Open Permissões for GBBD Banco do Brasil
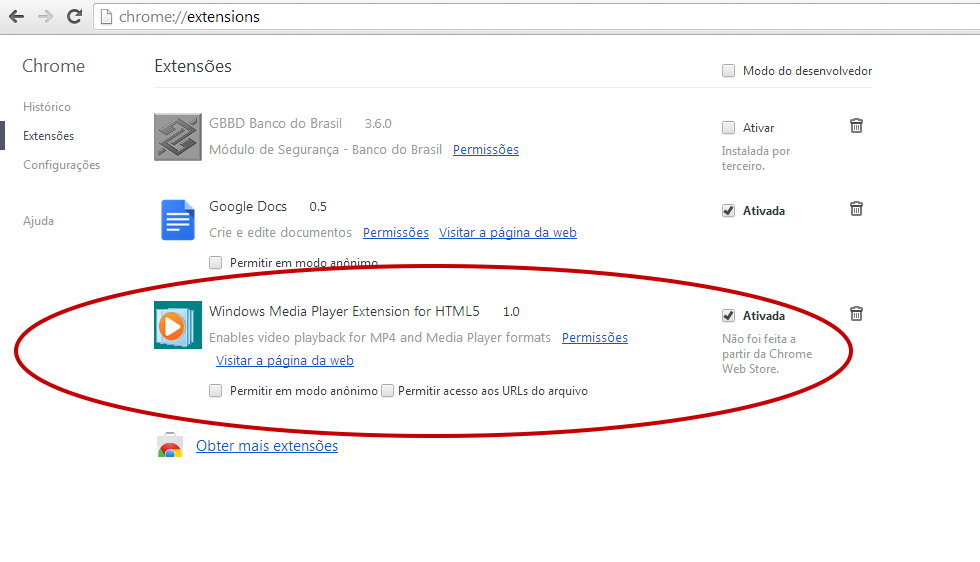 (x=486, y=149)
